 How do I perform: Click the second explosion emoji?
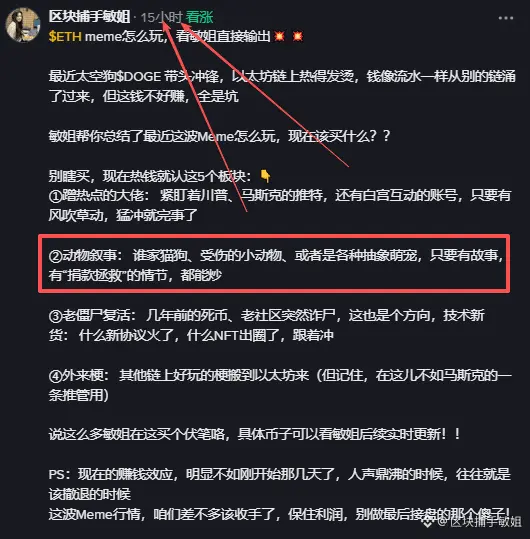tap(298, 36)
